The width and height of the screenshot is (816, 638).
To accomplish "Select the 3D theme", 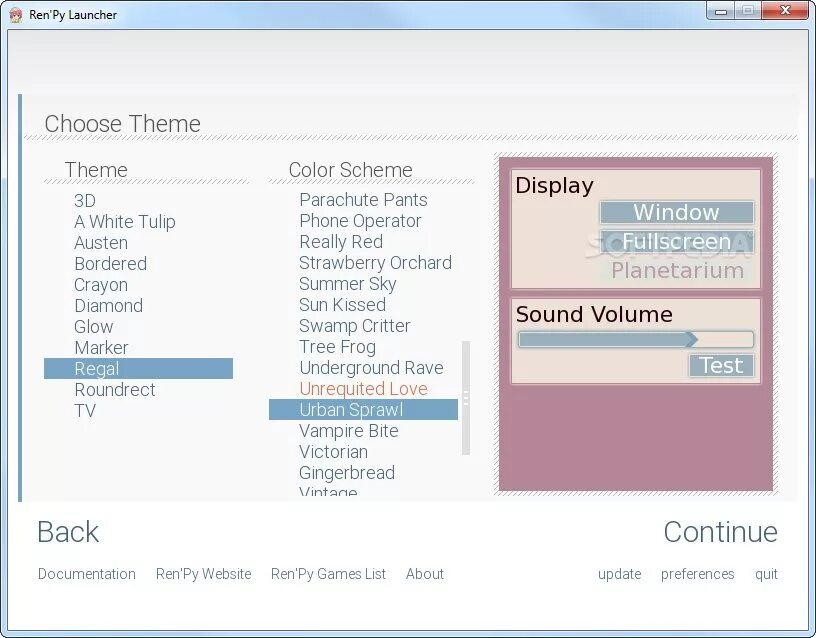I will (x=85, y=201).
